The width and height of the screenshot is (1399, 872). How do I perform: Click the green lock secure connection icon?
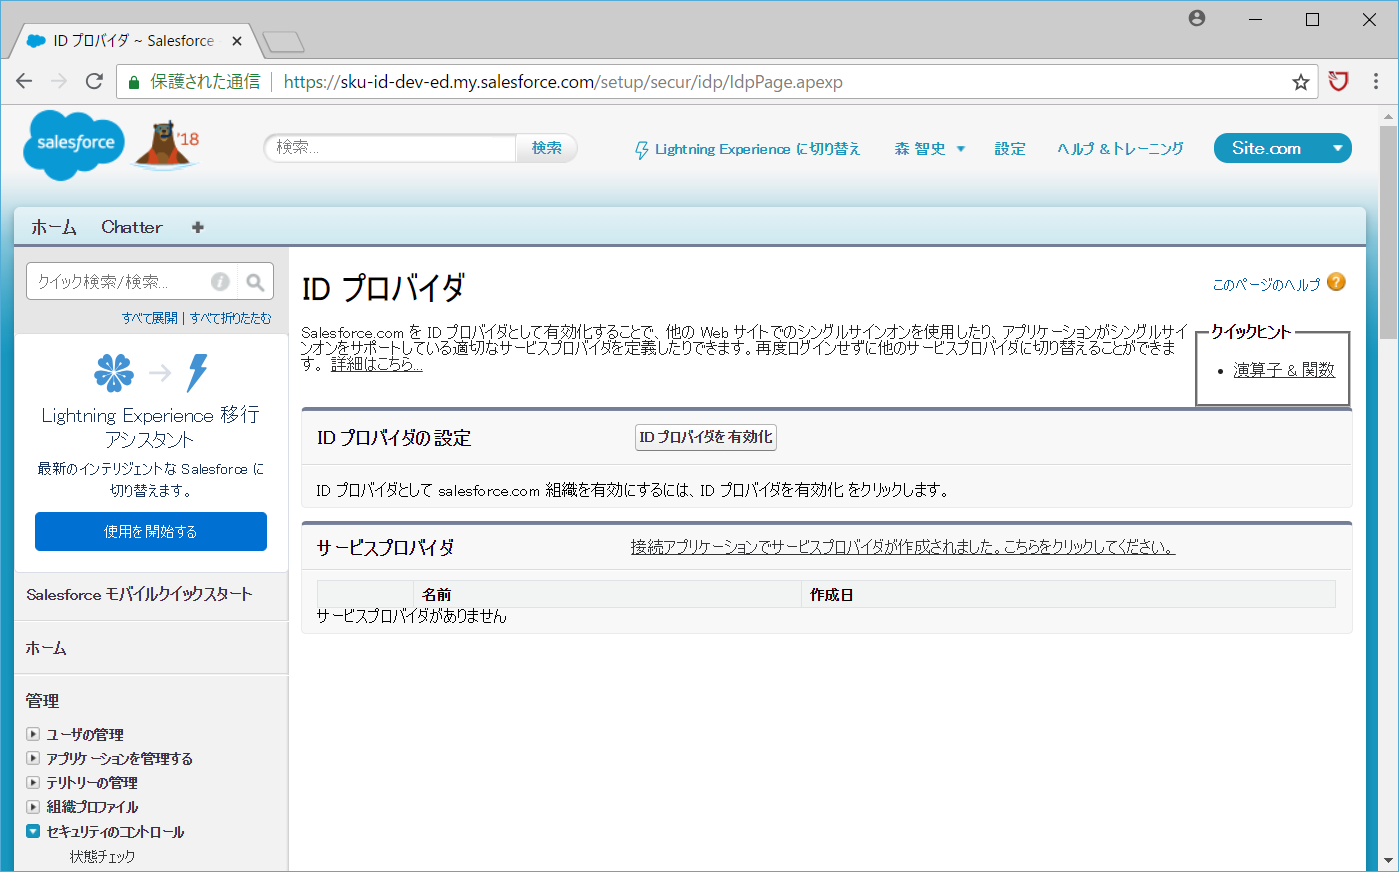133,83
